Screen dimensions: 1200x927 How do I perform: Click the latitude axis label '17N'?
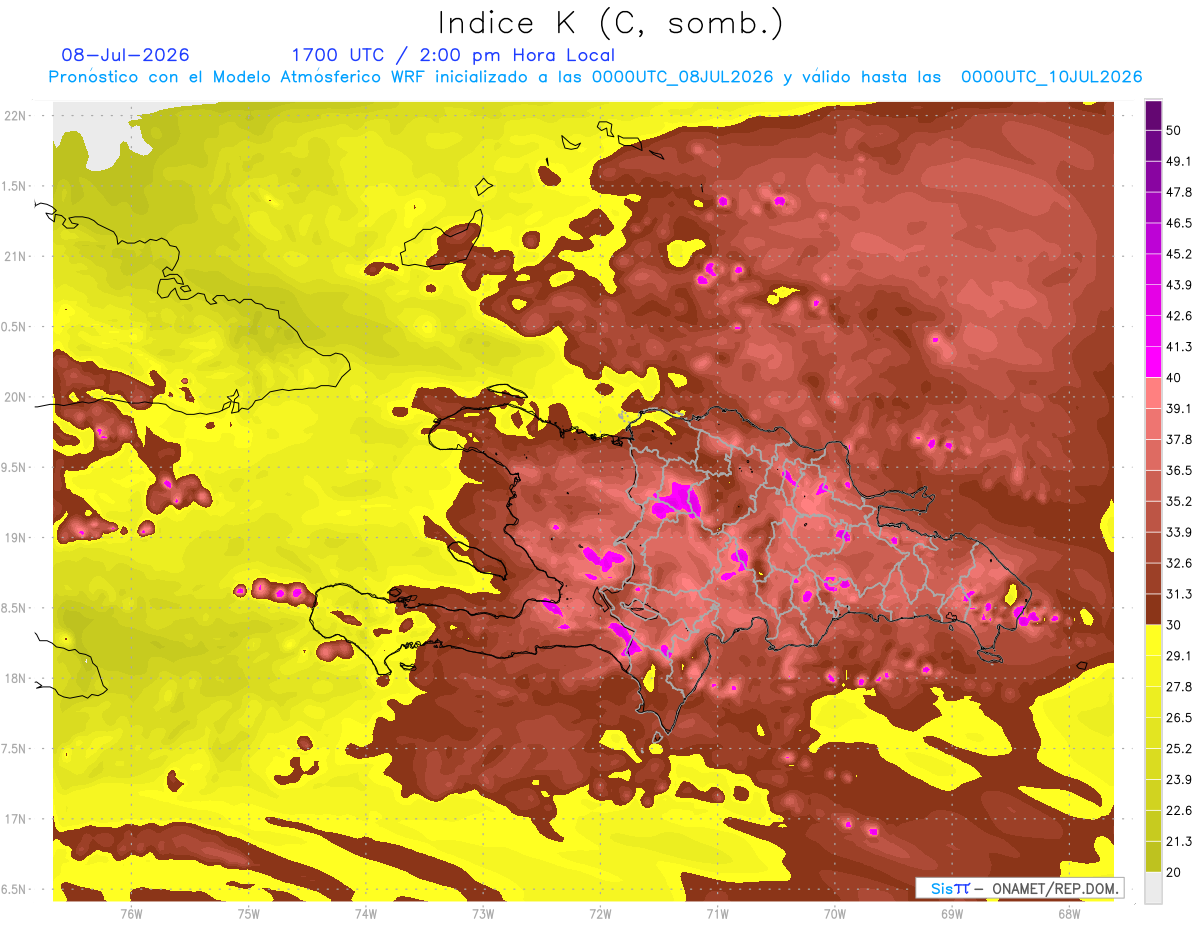[x=16, y=820]
